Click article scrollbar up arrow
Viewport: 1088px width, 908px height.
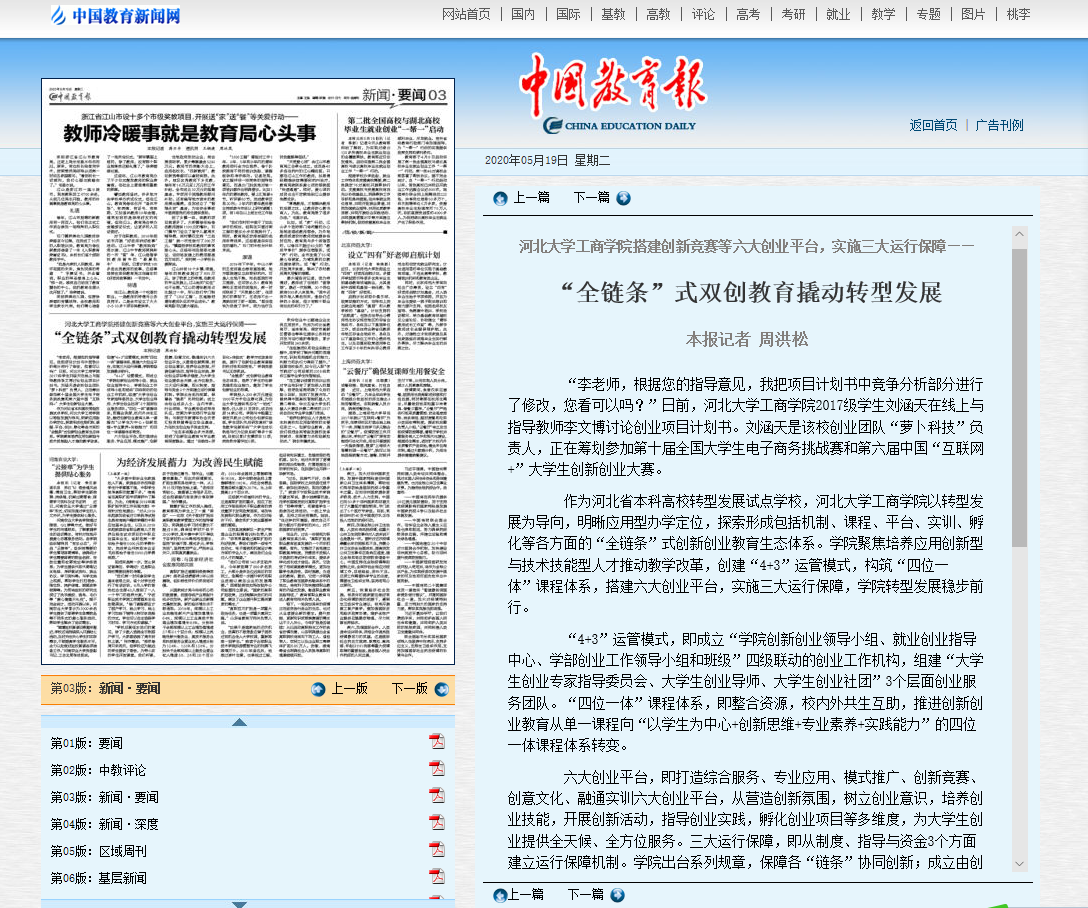pos(1019,234)
